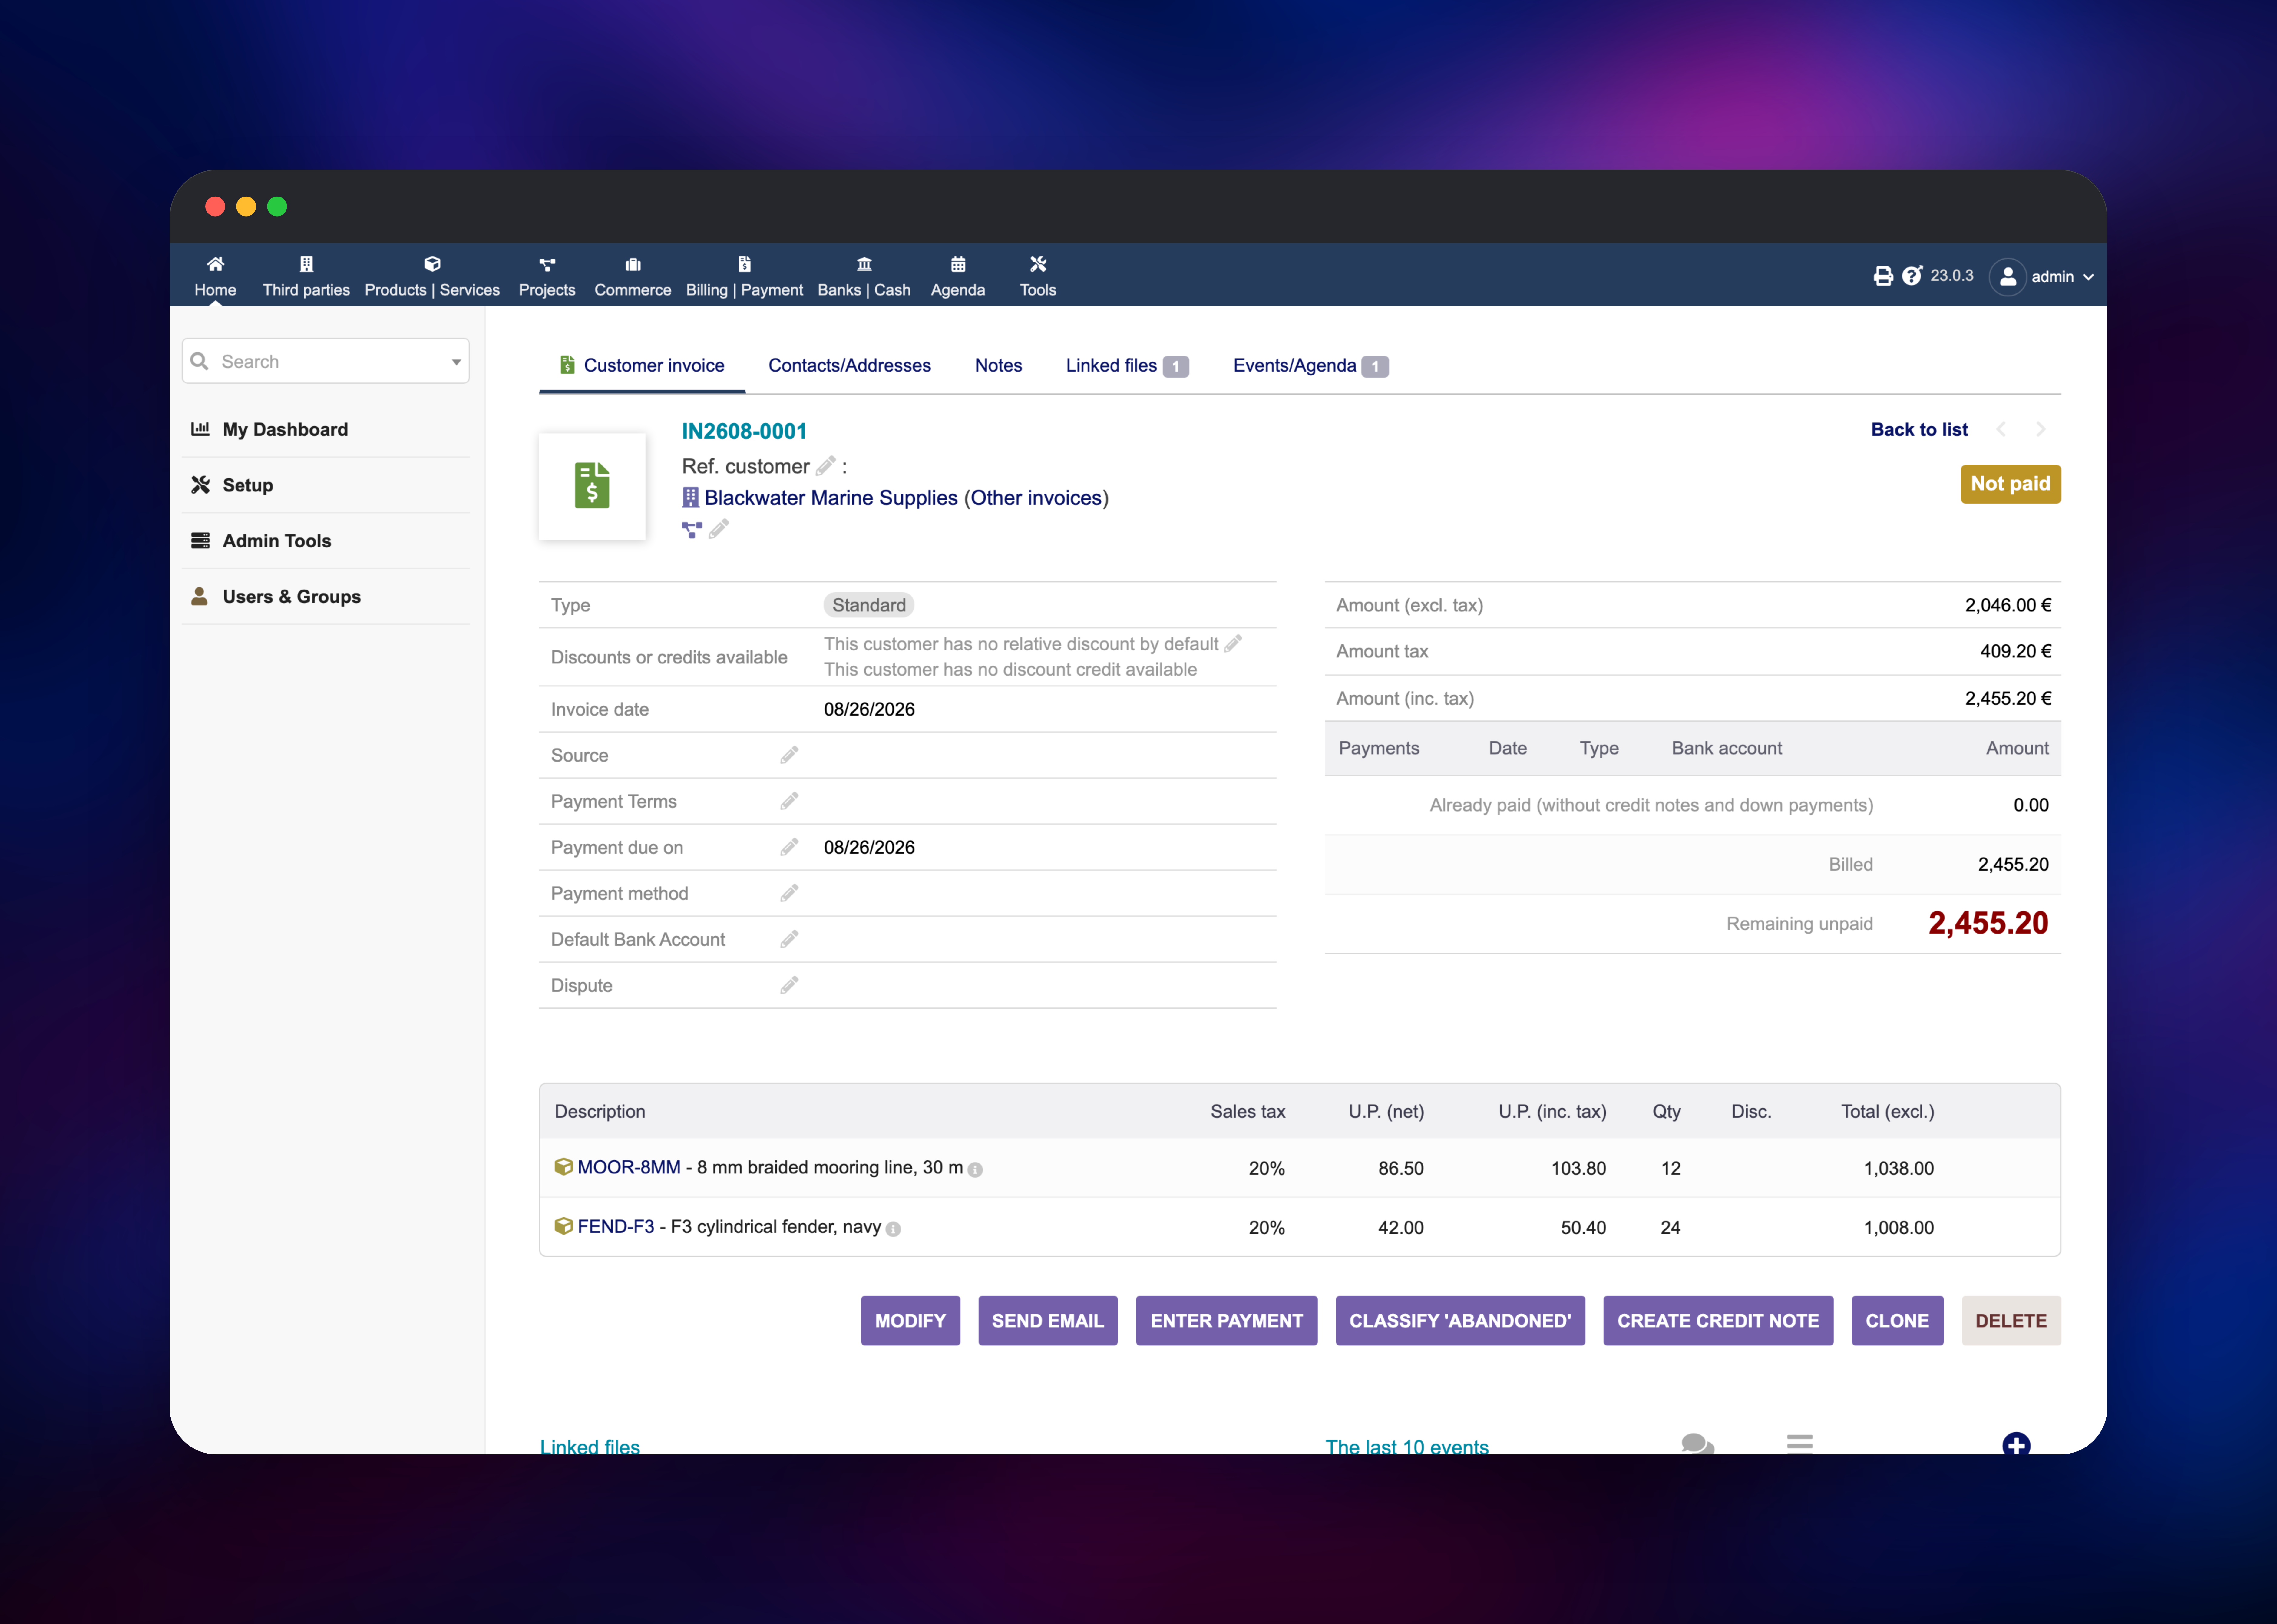Screen dimensions: 2277x1624
Task: Edit the Dispute field pencil
Action: click(789, 985)
